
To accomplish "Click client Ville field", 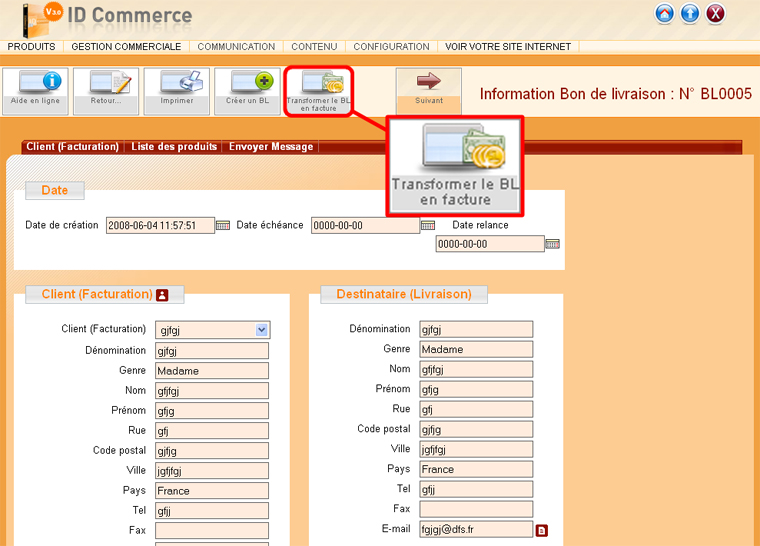I will pyautogui.click(x=212, y=470).
